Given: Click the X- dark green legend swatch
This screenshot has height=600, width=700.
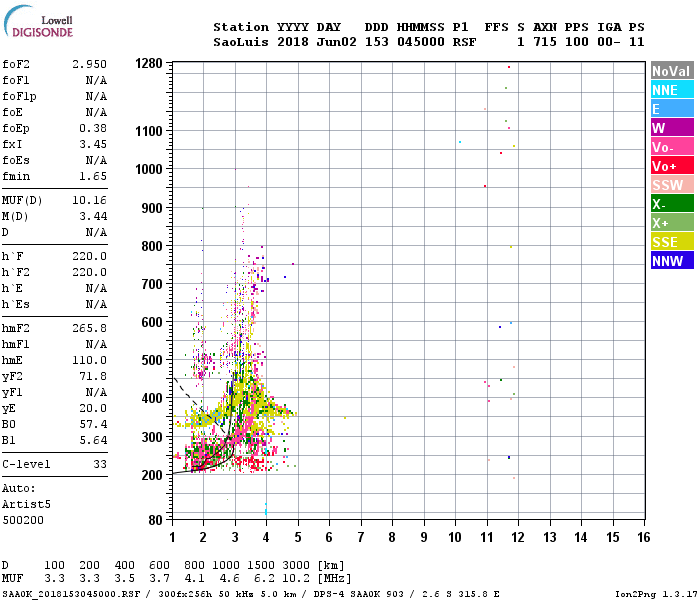Looking at the screenshot, I should click(672, 204).
